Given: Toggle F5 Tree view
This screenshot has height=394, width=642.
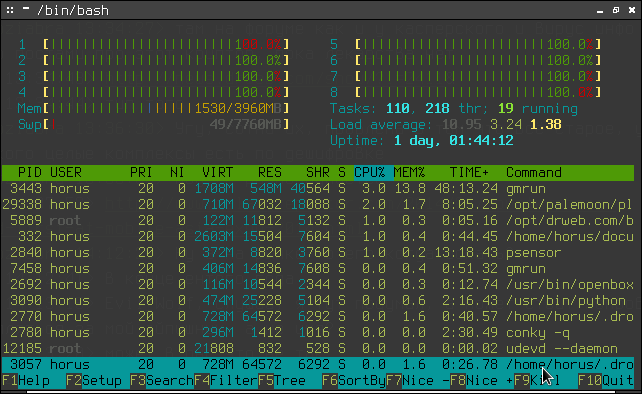Looking at the screenshot, I should tap(282, 380).
